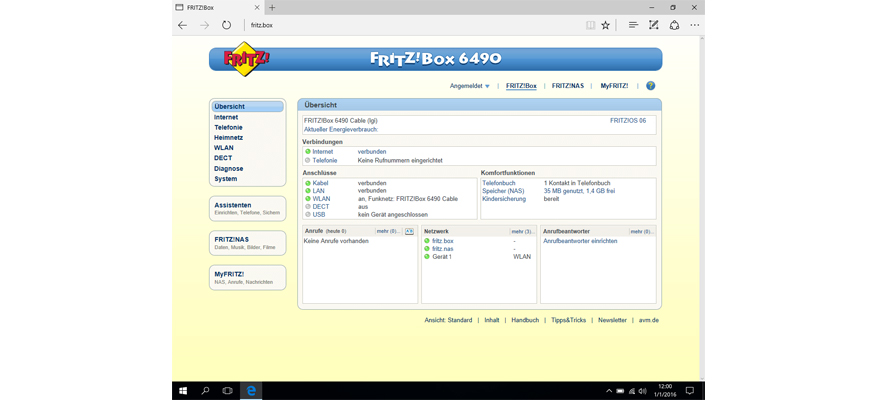Select WLAN in the left sidebar menu
Viewport: 879px width, 400px height.
(223, 148)
